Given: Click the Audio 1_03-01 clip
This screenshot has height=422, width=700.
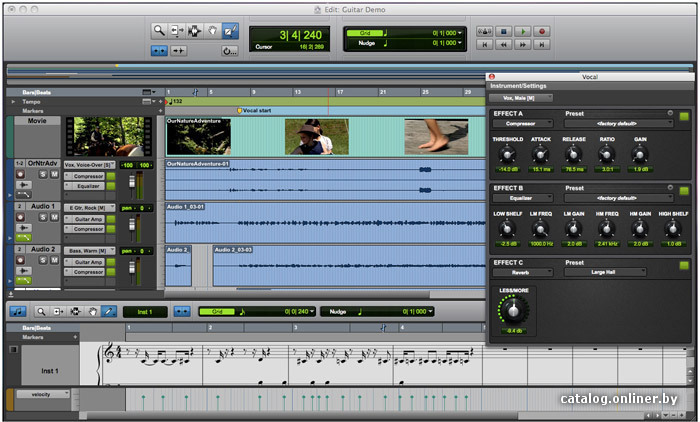Looking at the screenshot, I should 325,222.
